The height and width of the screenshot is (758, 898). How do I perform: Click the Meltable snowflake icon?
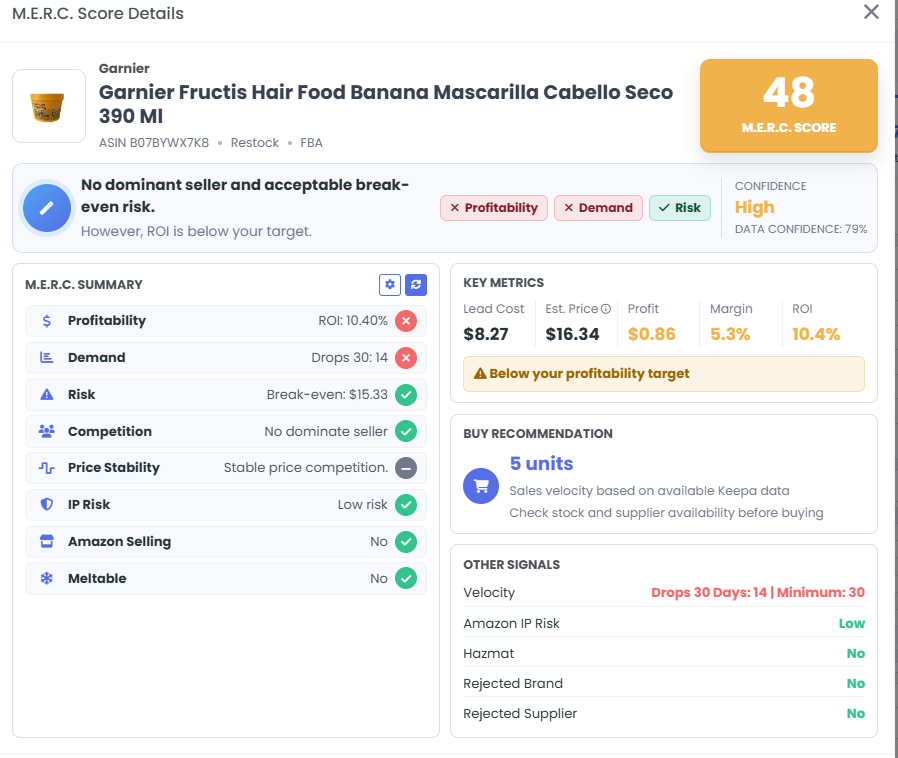click(x=47, y=578)
